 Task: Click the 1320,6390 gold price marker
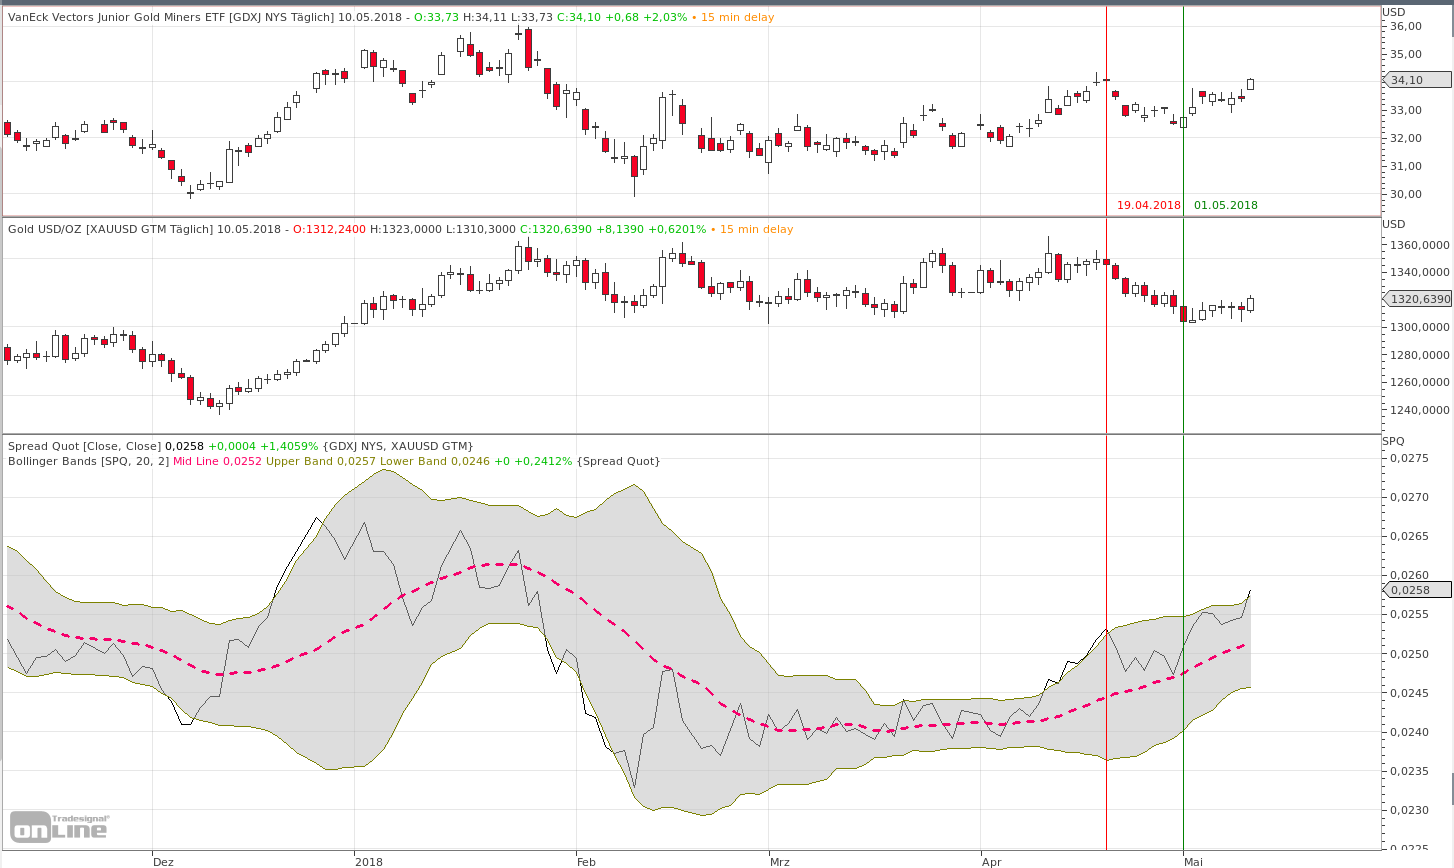1419,299
